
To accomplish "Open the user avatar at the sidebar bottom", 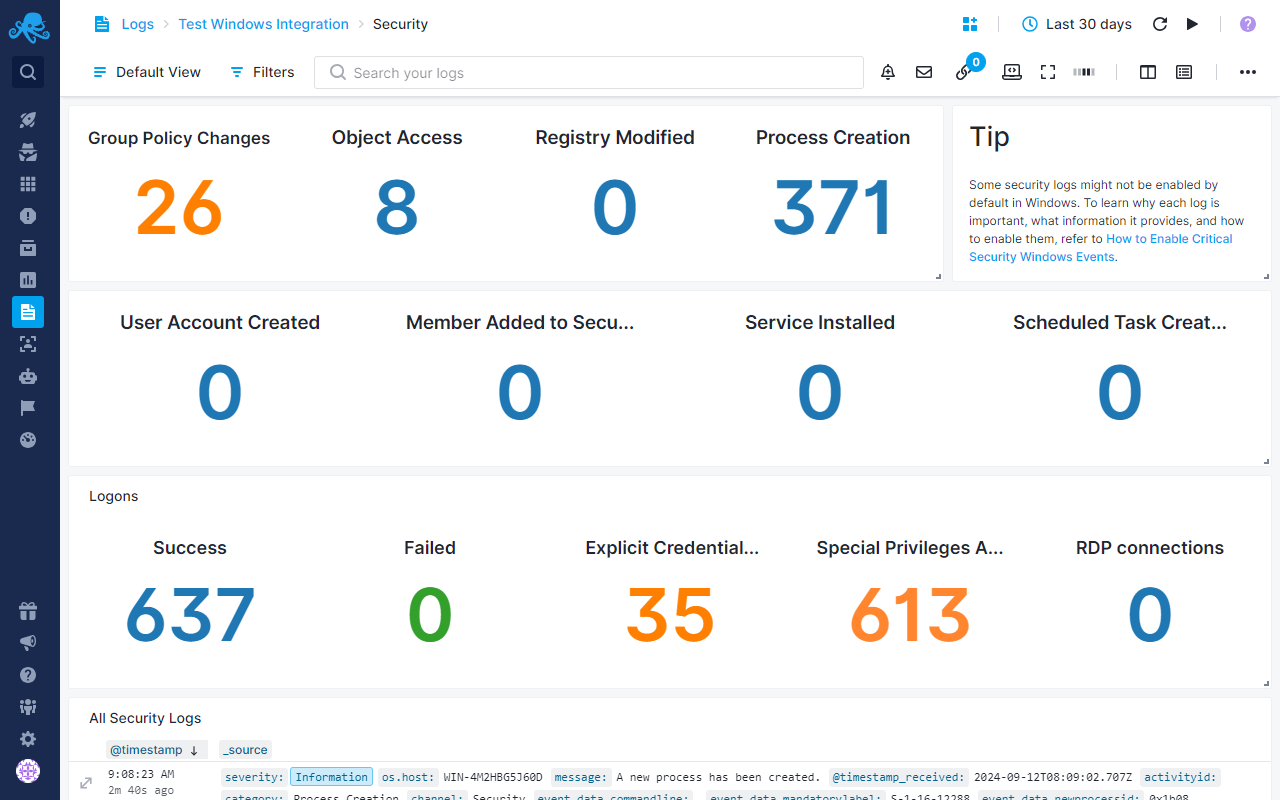I will click(x=28, y=771).
